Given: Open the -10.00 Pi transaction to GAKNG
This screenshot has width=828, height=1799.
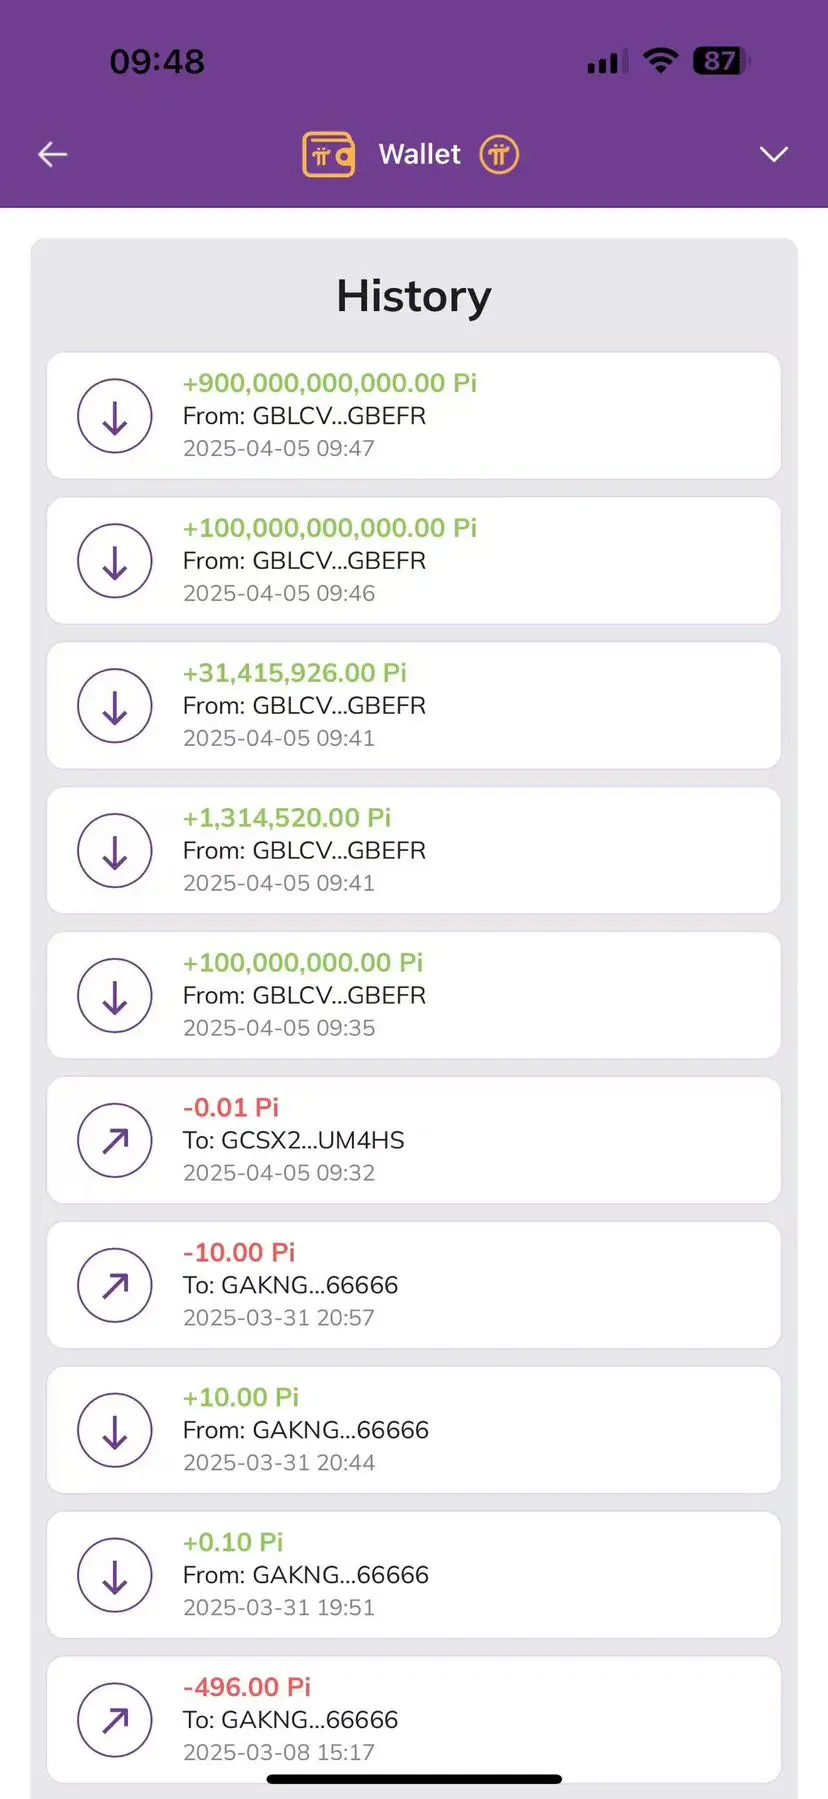Looking at the screenshot, I should tap(414, 1285).
